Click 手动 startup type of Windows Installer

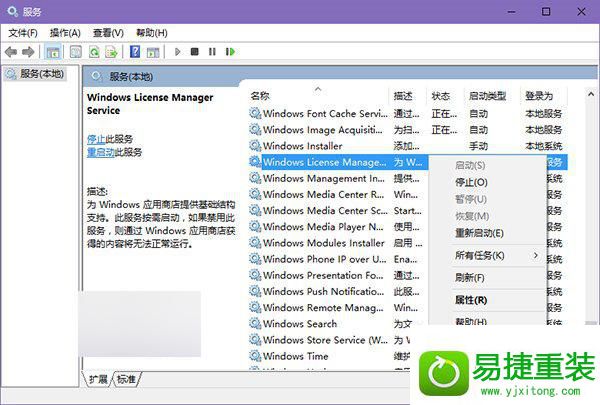point(478,145)
